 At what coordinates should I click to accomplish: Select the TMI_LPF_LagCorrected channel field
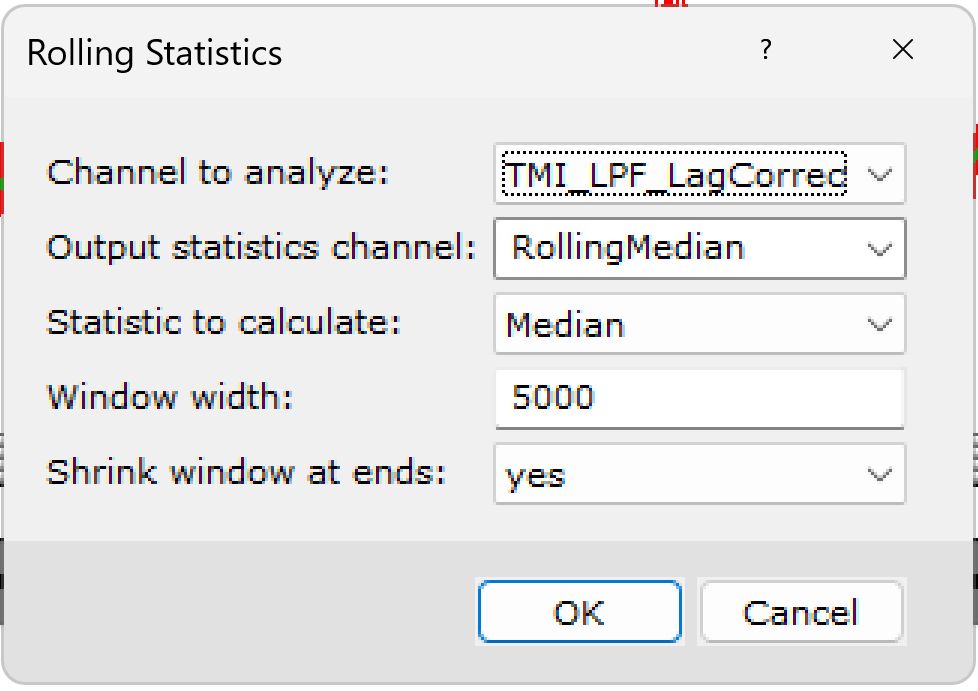coord(670,173)
